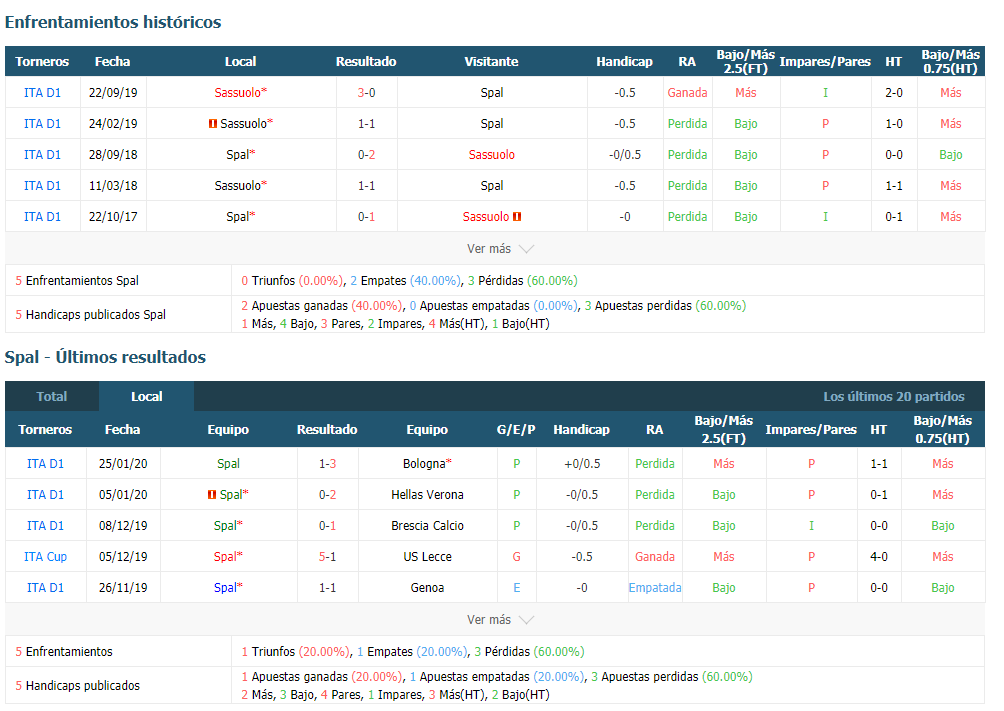Click visiting team Sassuolo in 28/09/18 row
This screenshot has height=711, width=1004.
tap(491, 154)
